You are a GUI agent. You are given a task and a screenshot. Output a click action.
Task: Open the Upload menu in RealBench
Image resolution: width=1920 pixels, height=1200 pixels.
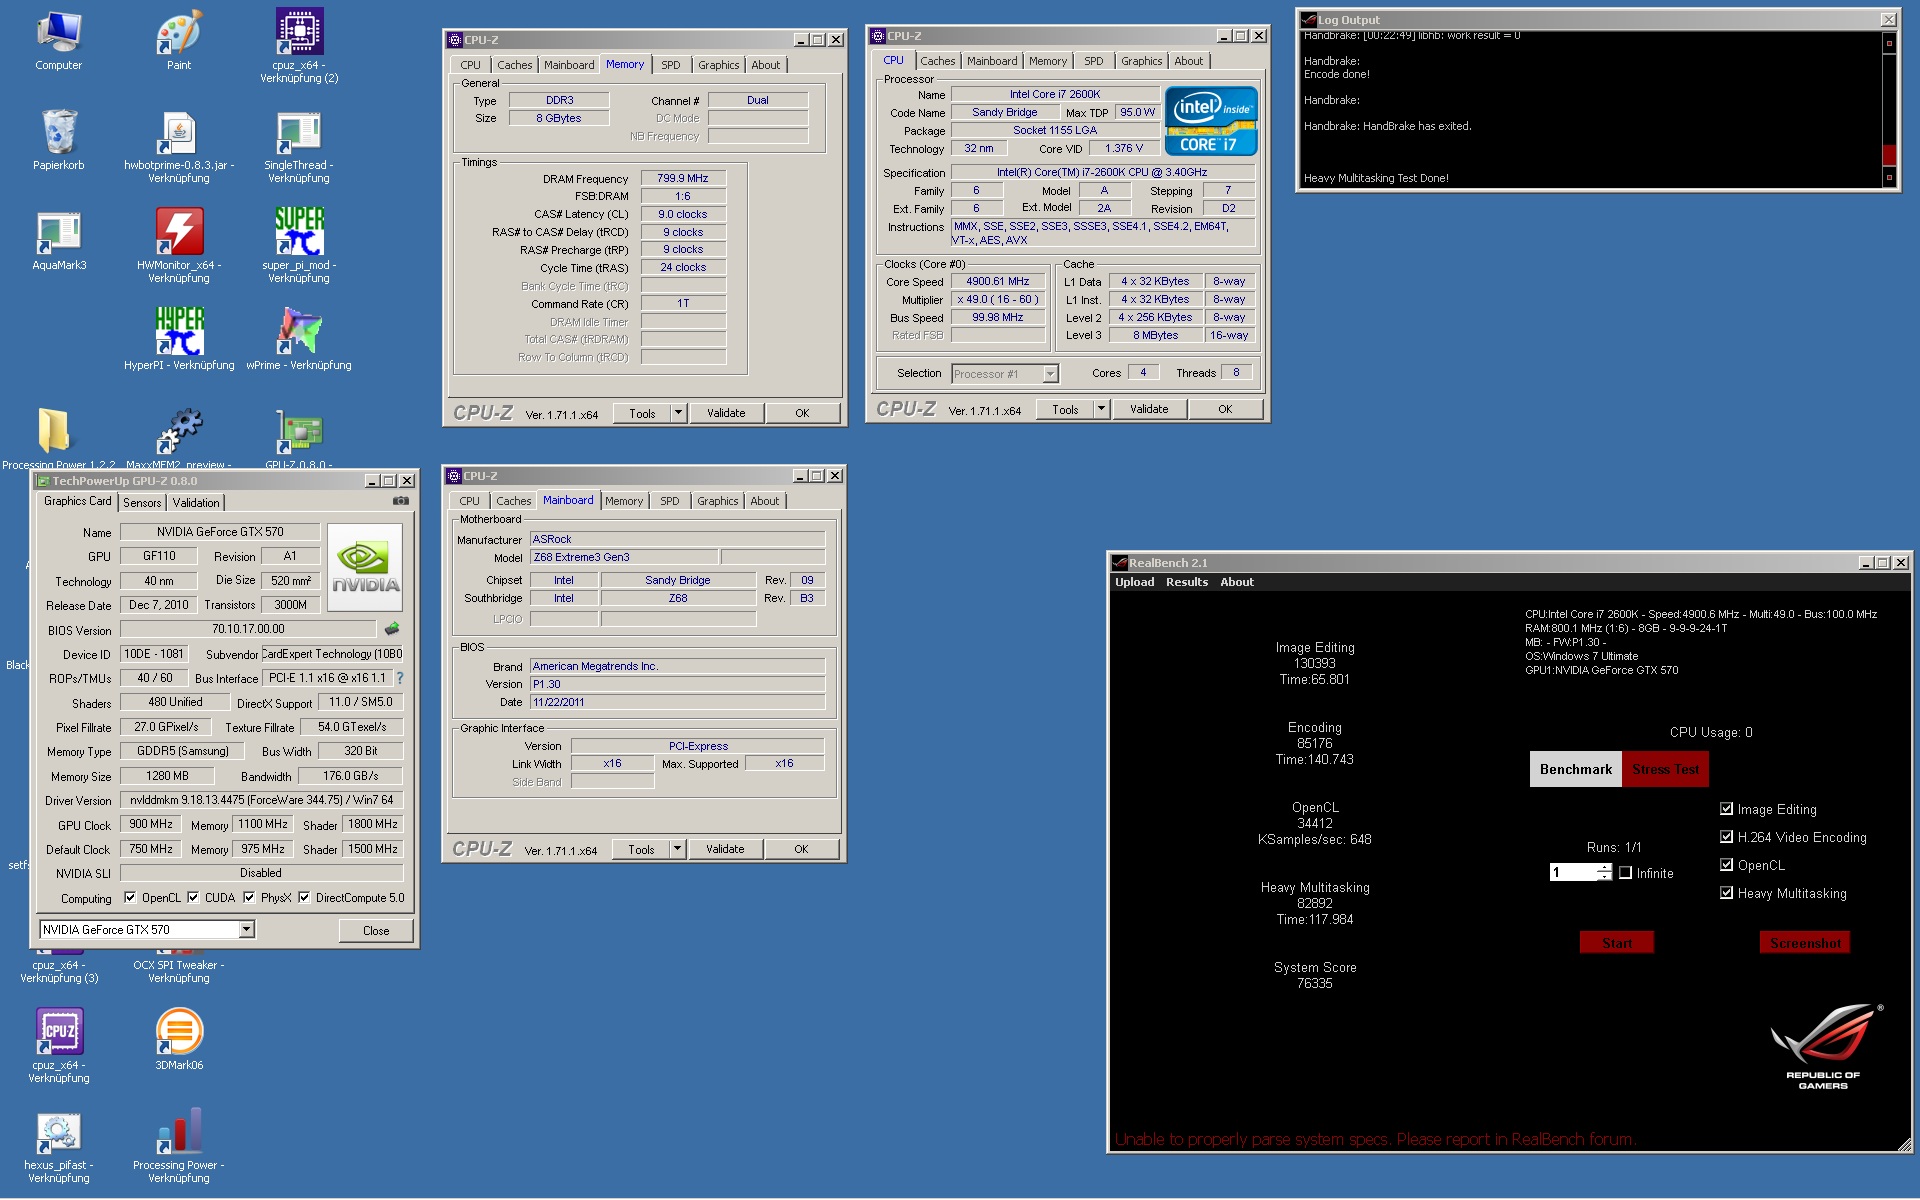[1135, 582]
